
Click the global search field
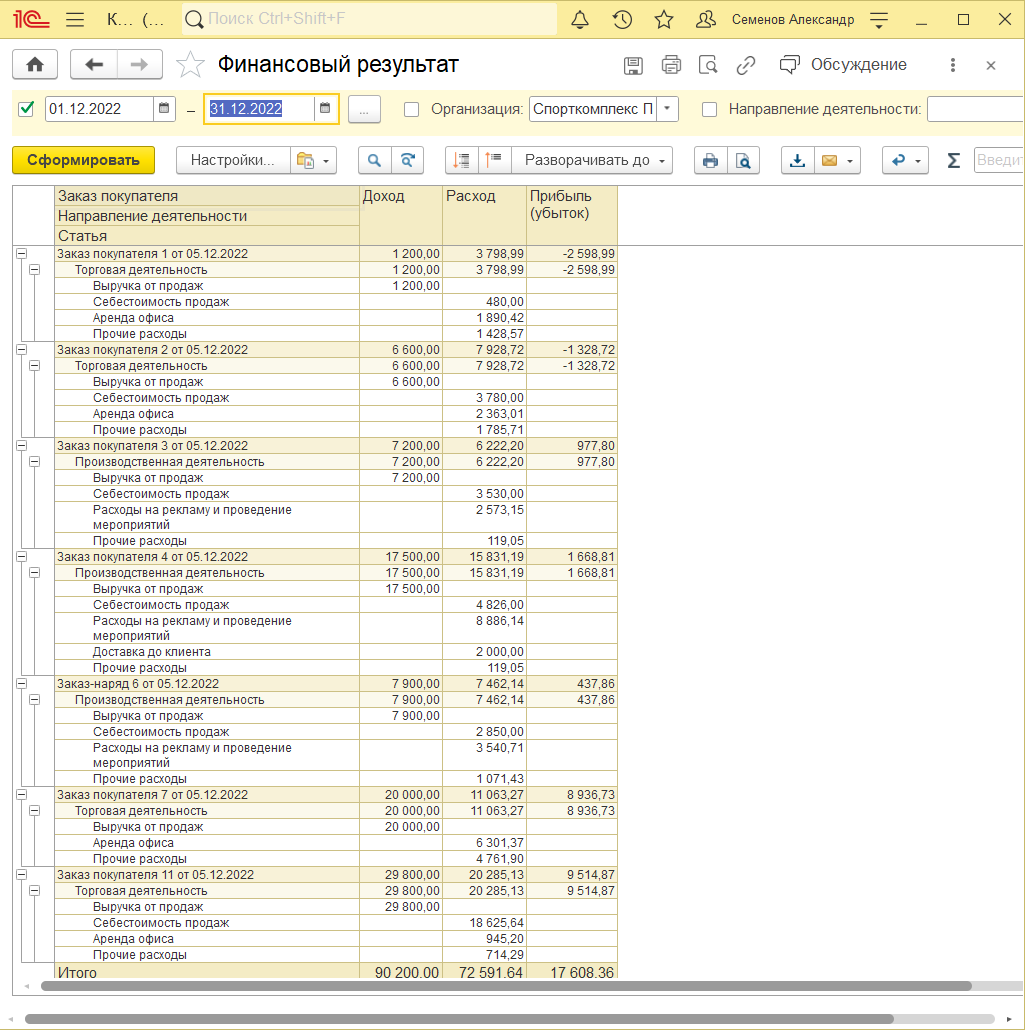pyautogui.click(x=369, y=19)
